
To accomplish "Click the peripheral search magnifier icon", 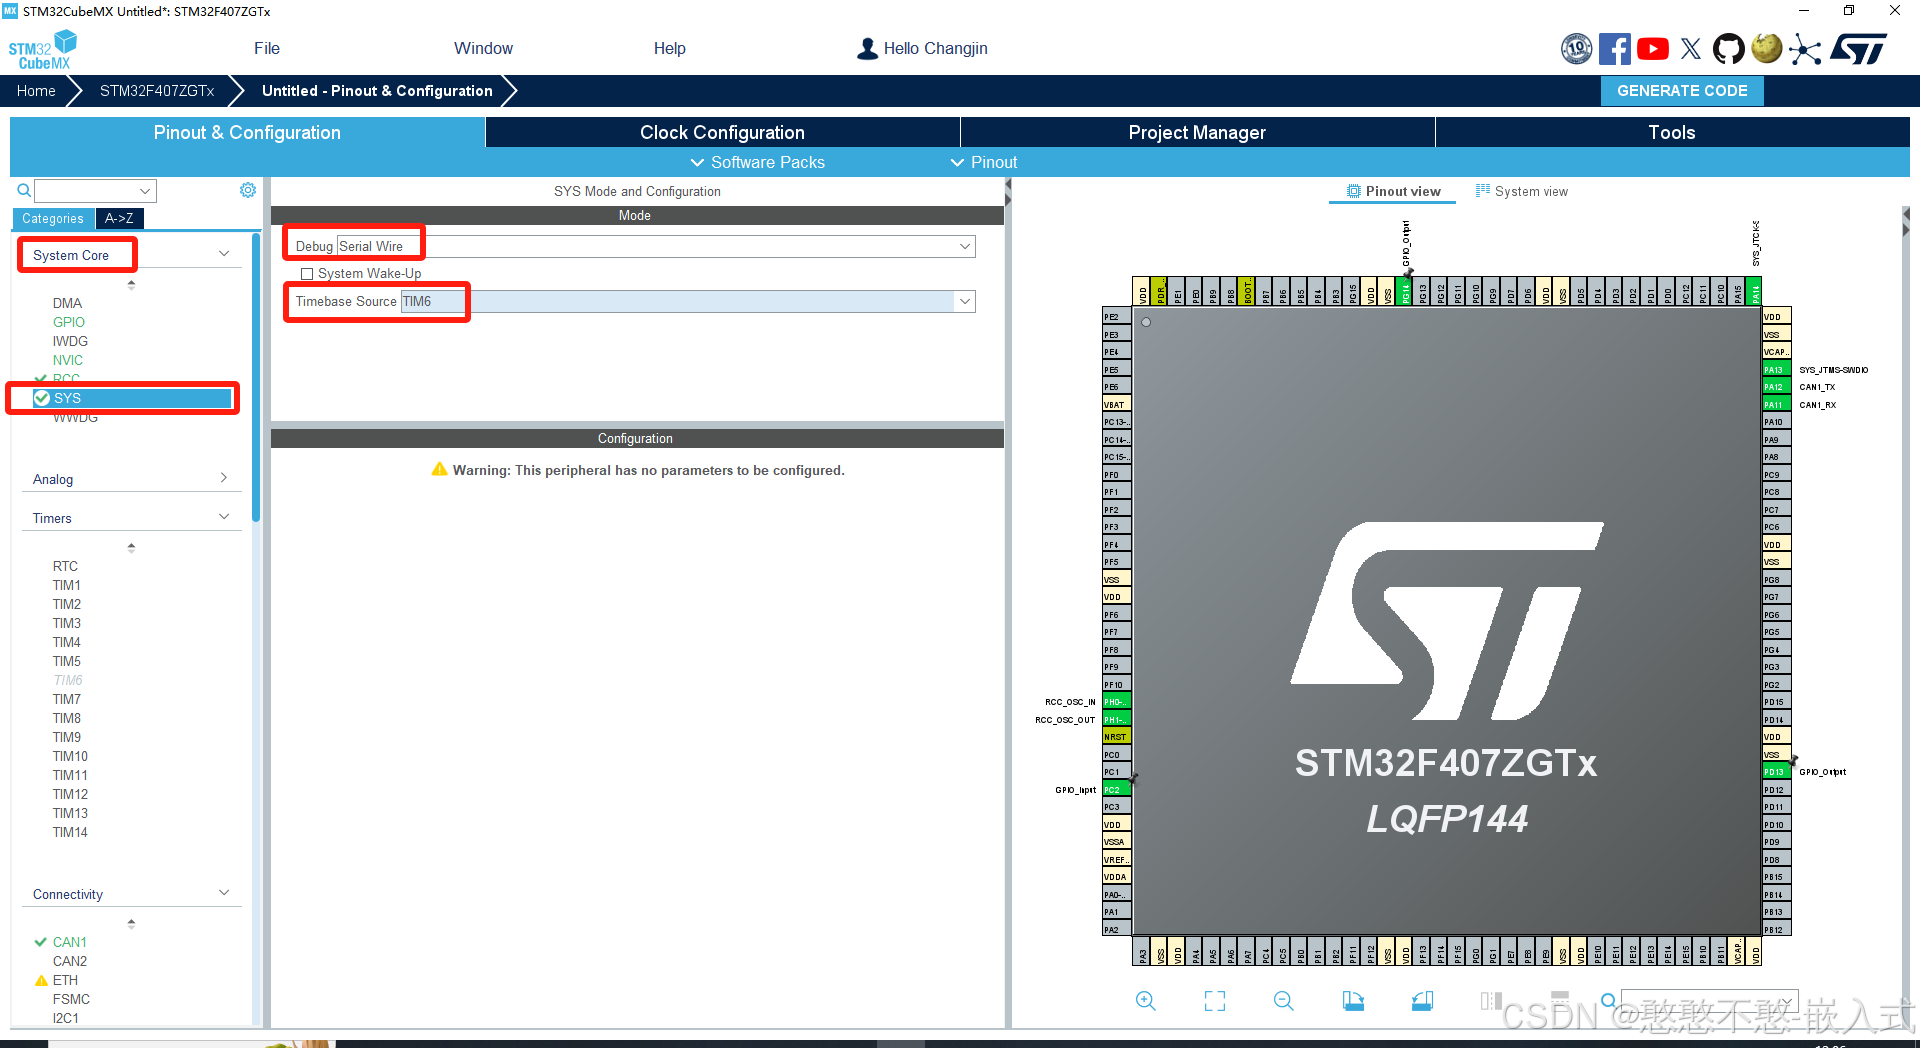I will coord(24,190).
